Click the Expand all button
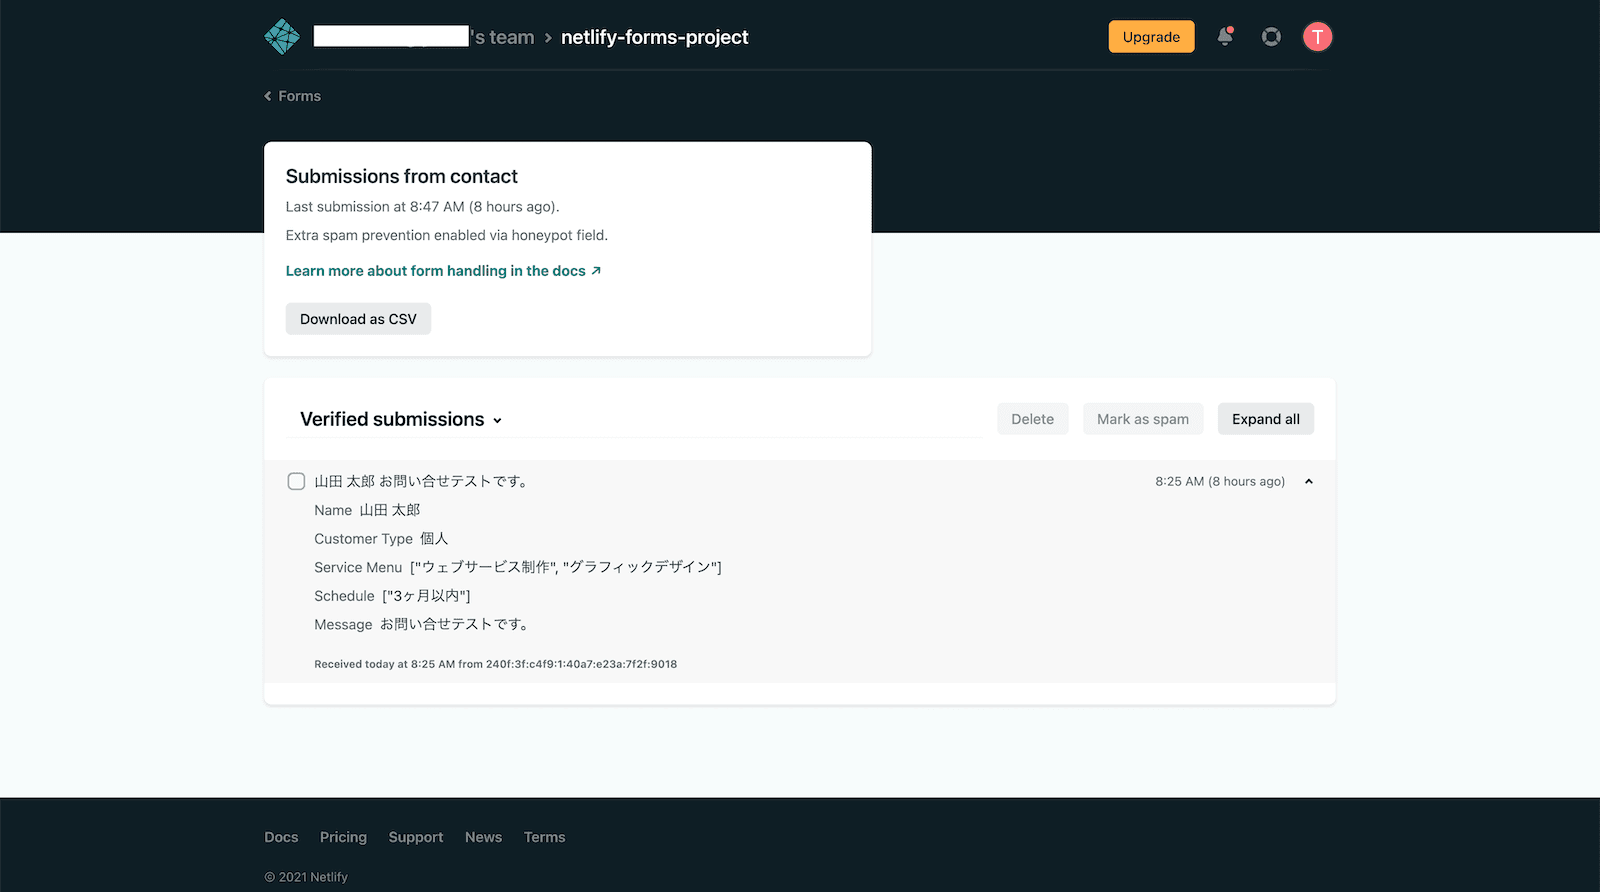1600x892 pixels. (1265, 419)
